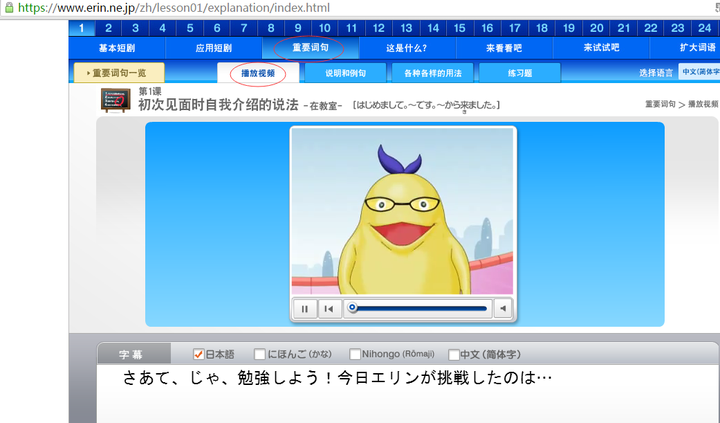Viewport: 720px width, 423px height.
Task: Open the 扩大词语 menu section
Action: (x=685, y=48)
